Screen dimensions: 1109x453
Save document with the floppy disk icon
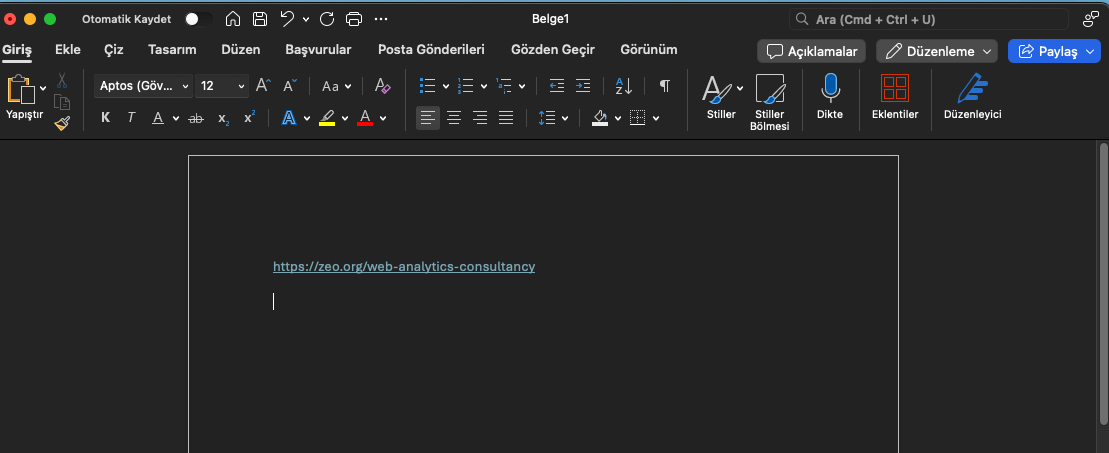point(260,19)
